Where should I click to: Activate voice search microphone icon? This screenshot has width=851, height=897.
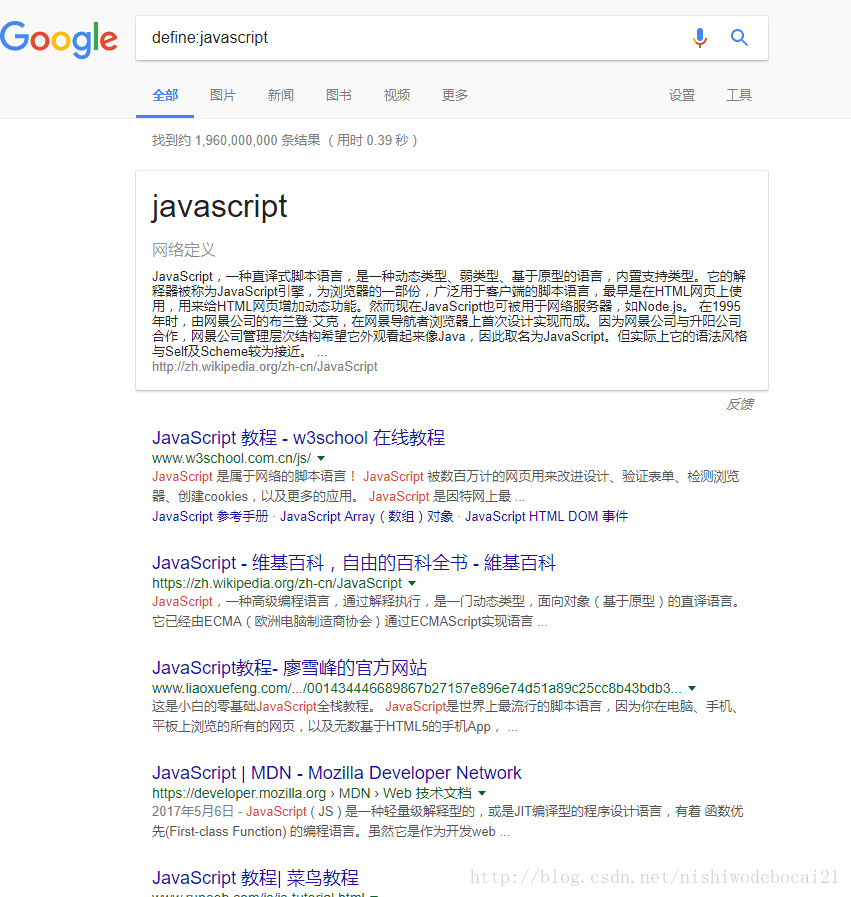pyautogui.click(x=699, y=38)
